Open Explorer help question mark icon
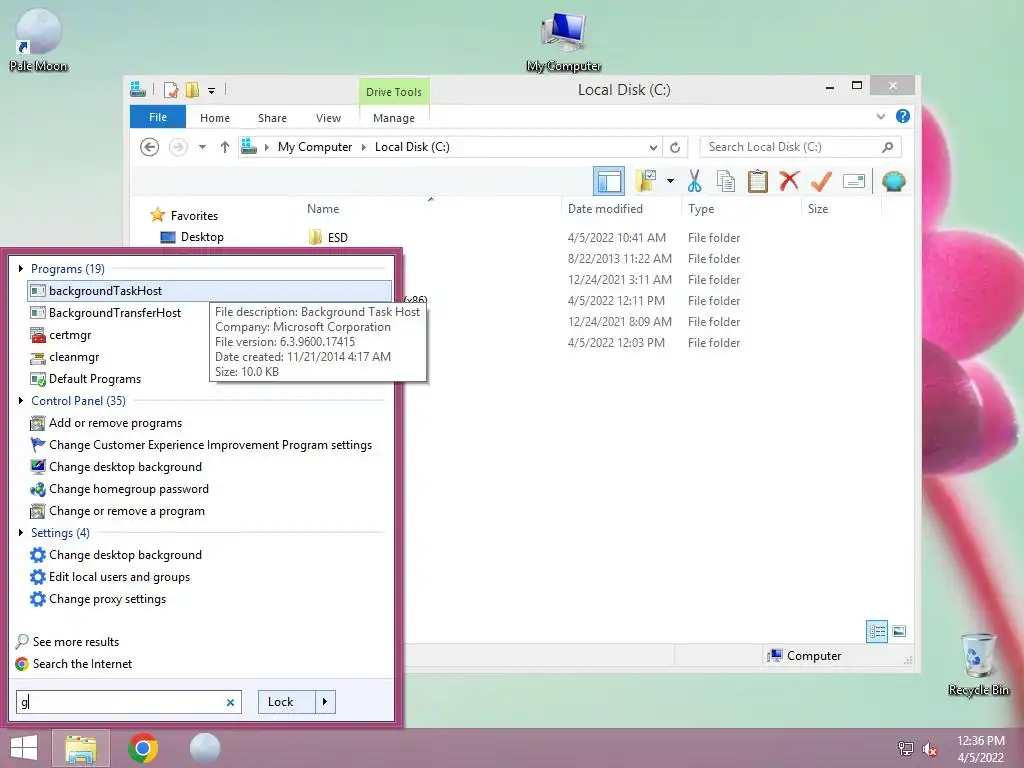 pos(903,116)
